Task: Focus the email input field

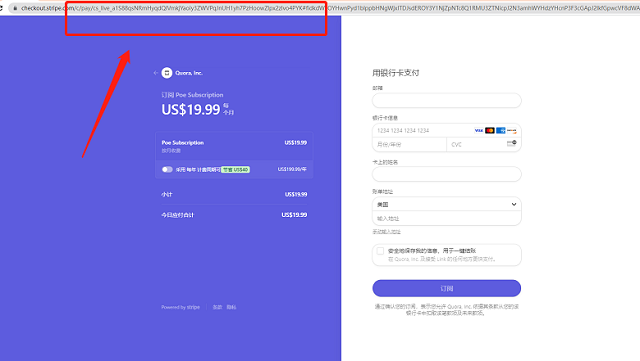Action: [x=447, y=100]
